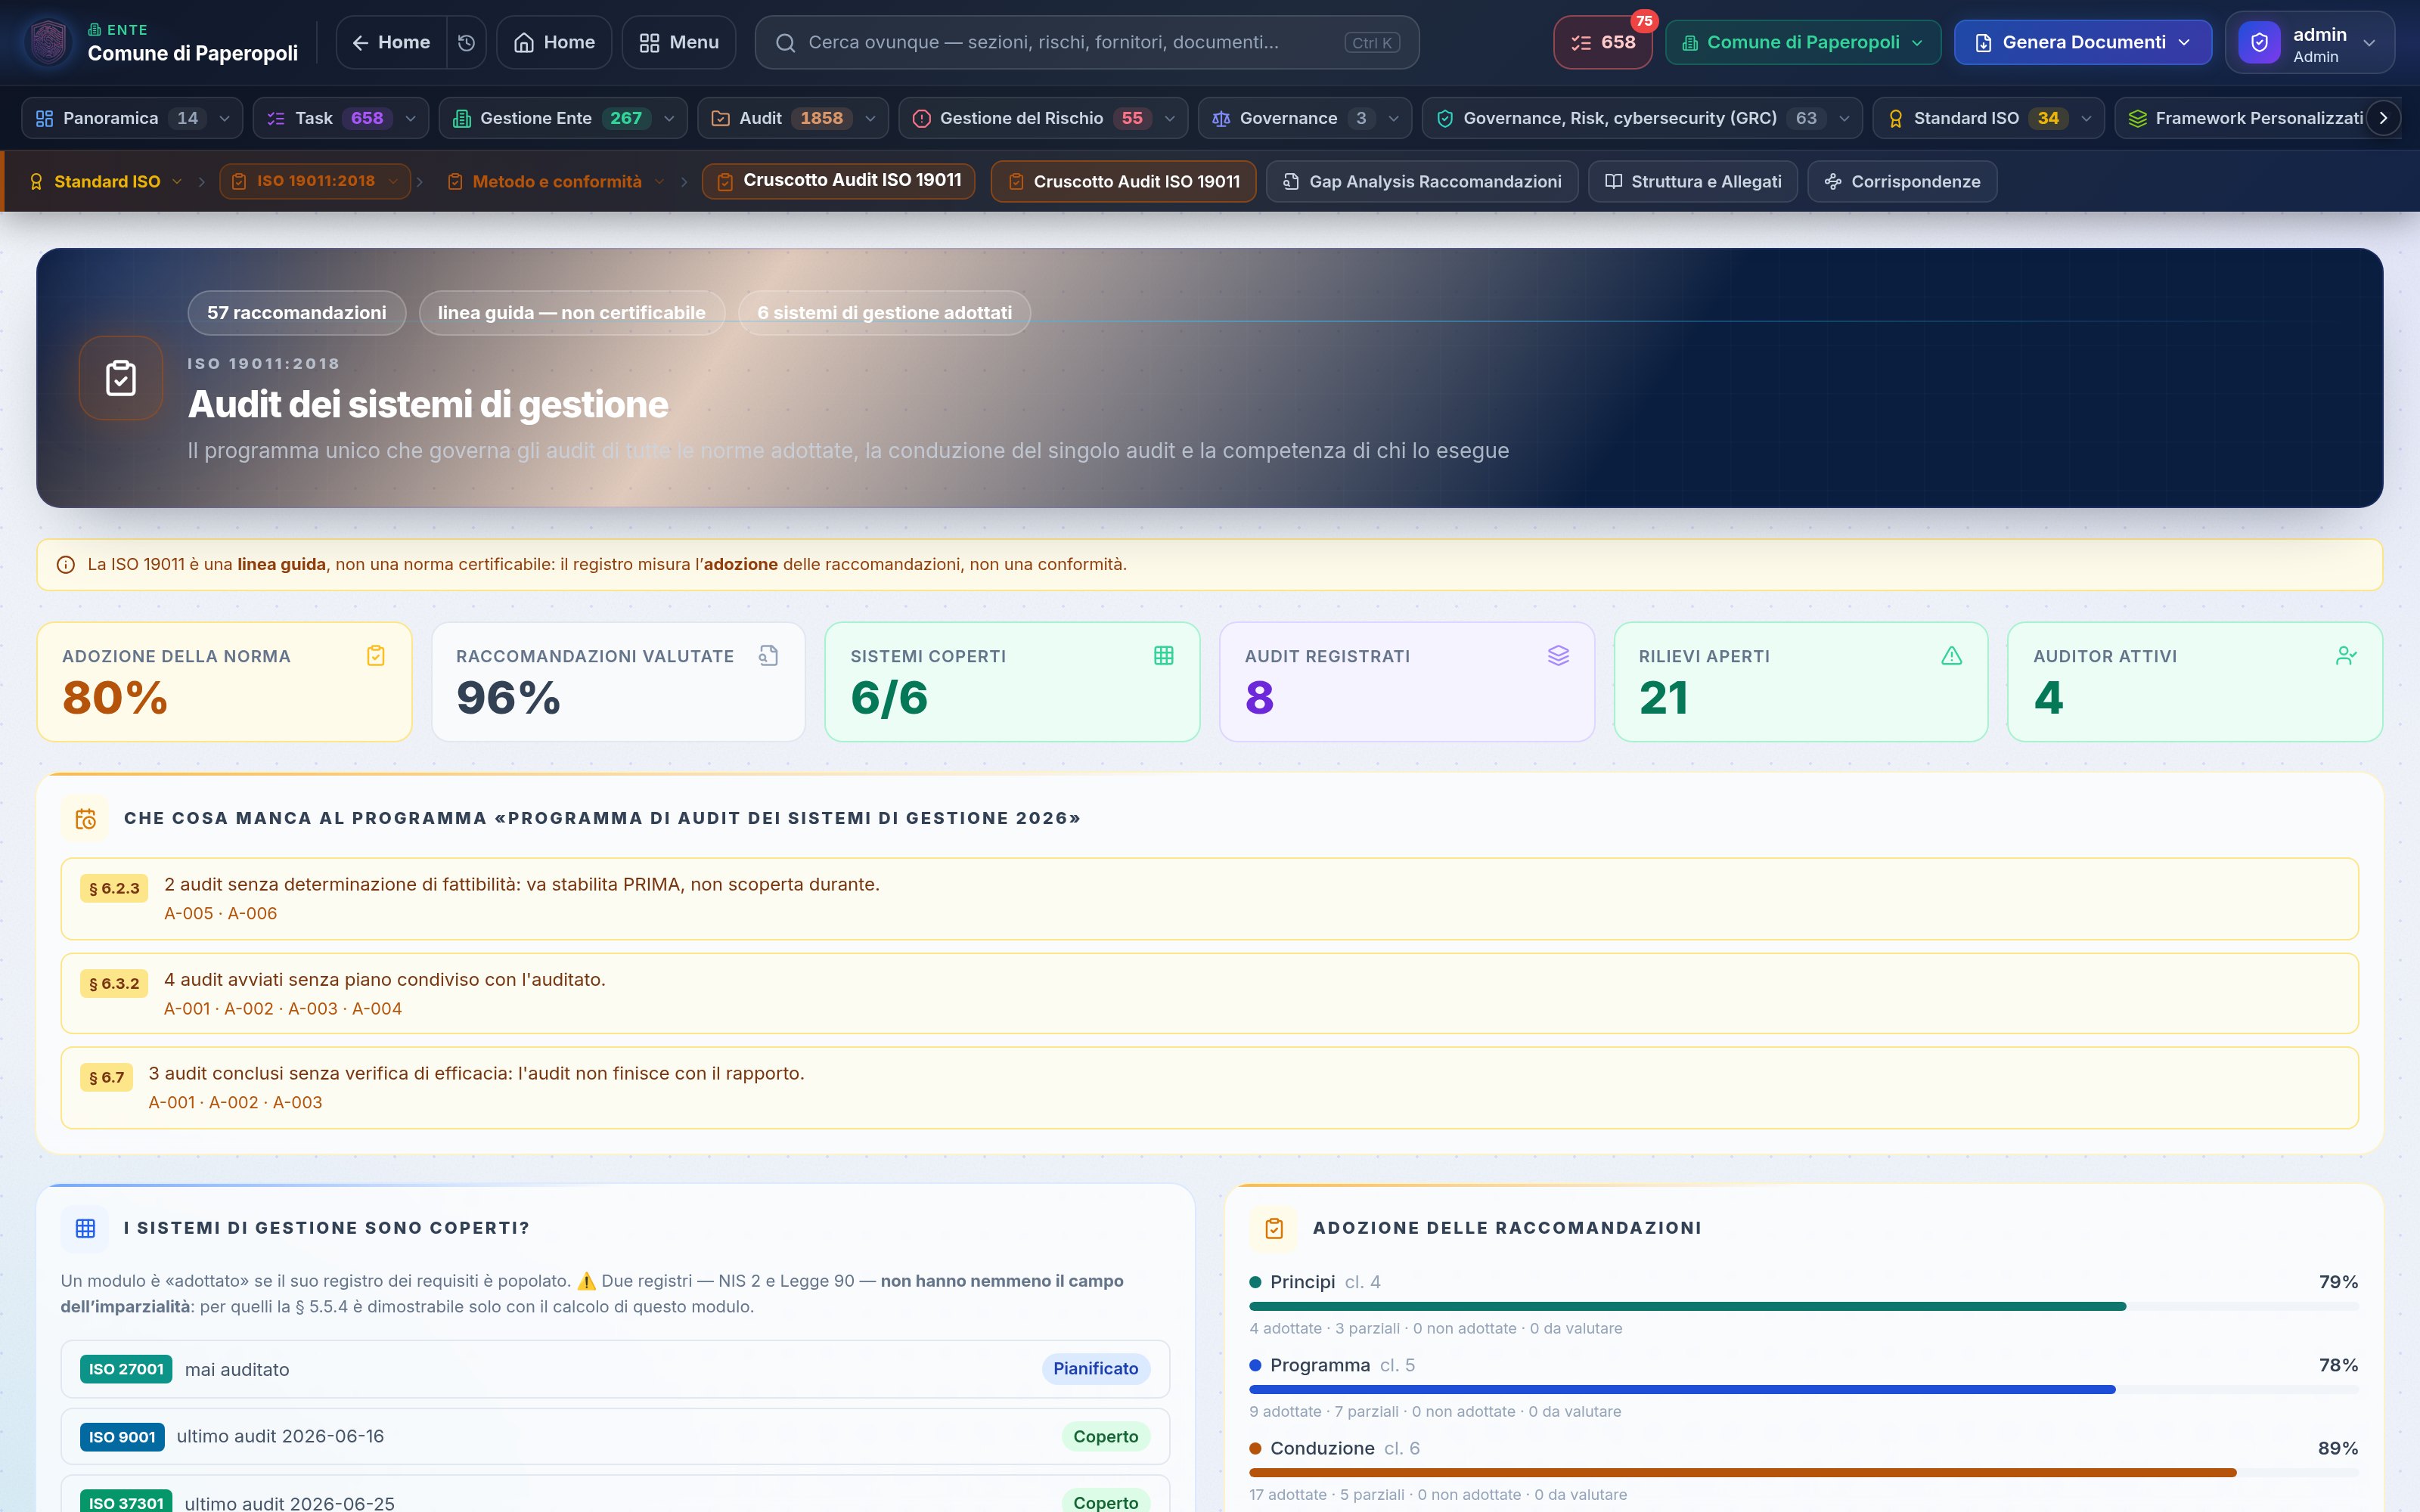The height and width of the screenshot is (1512, 2420).
Task: Open the navigation history clock icon
Action: [x=466, y=42]
